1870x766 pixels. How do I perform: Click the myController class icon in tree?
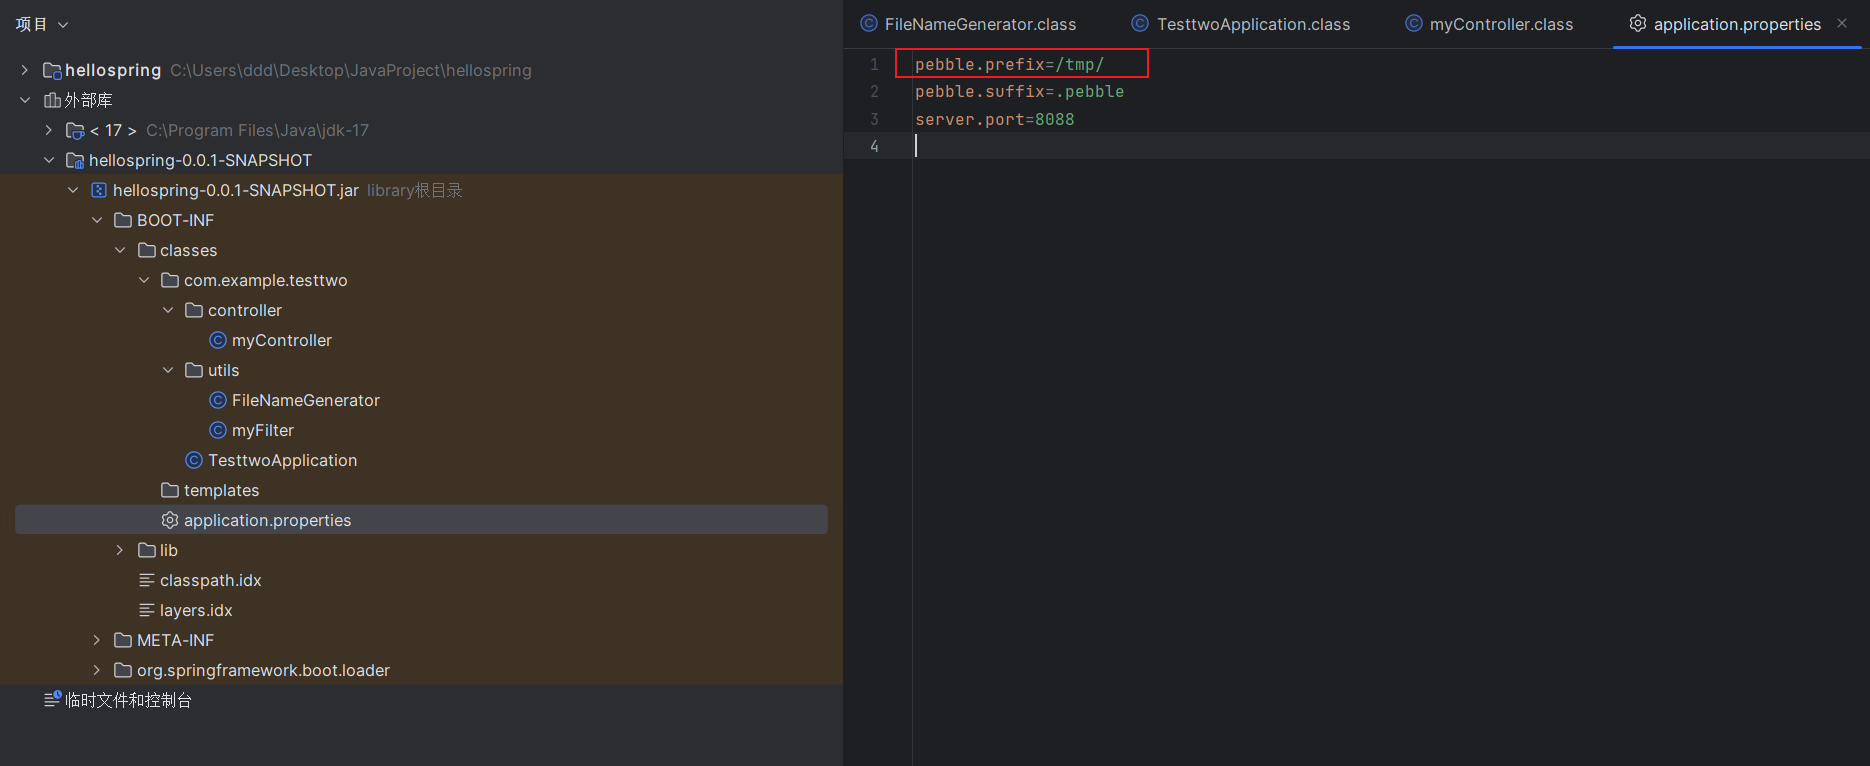pyautogui.click(x=218, y=340)
